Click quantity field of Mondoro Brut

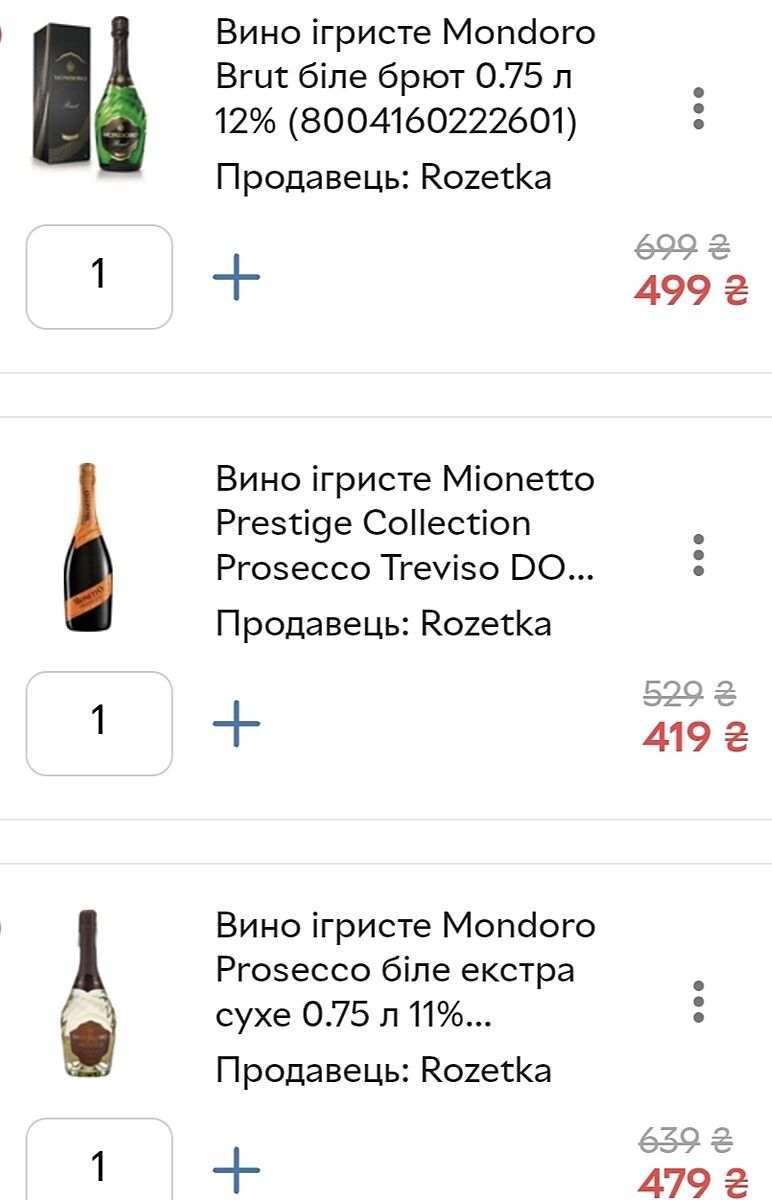[x=99, y=277]
